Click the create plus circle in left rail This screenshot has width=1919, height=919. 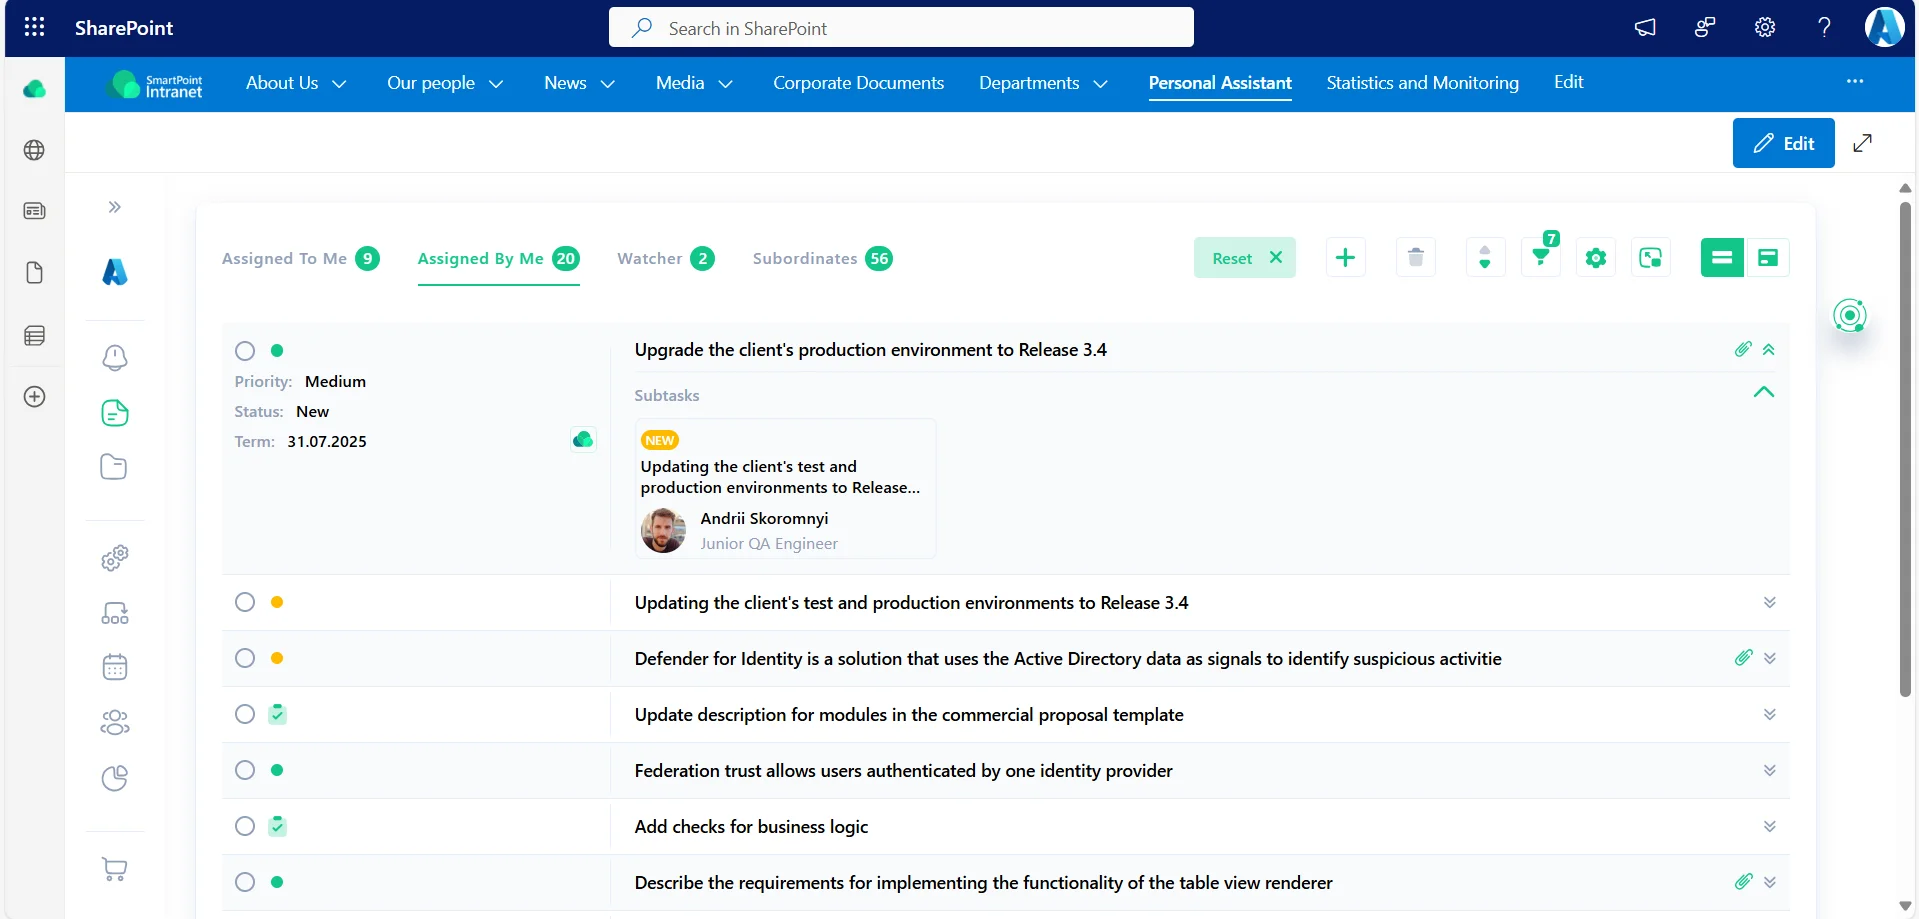click(34, 397)
